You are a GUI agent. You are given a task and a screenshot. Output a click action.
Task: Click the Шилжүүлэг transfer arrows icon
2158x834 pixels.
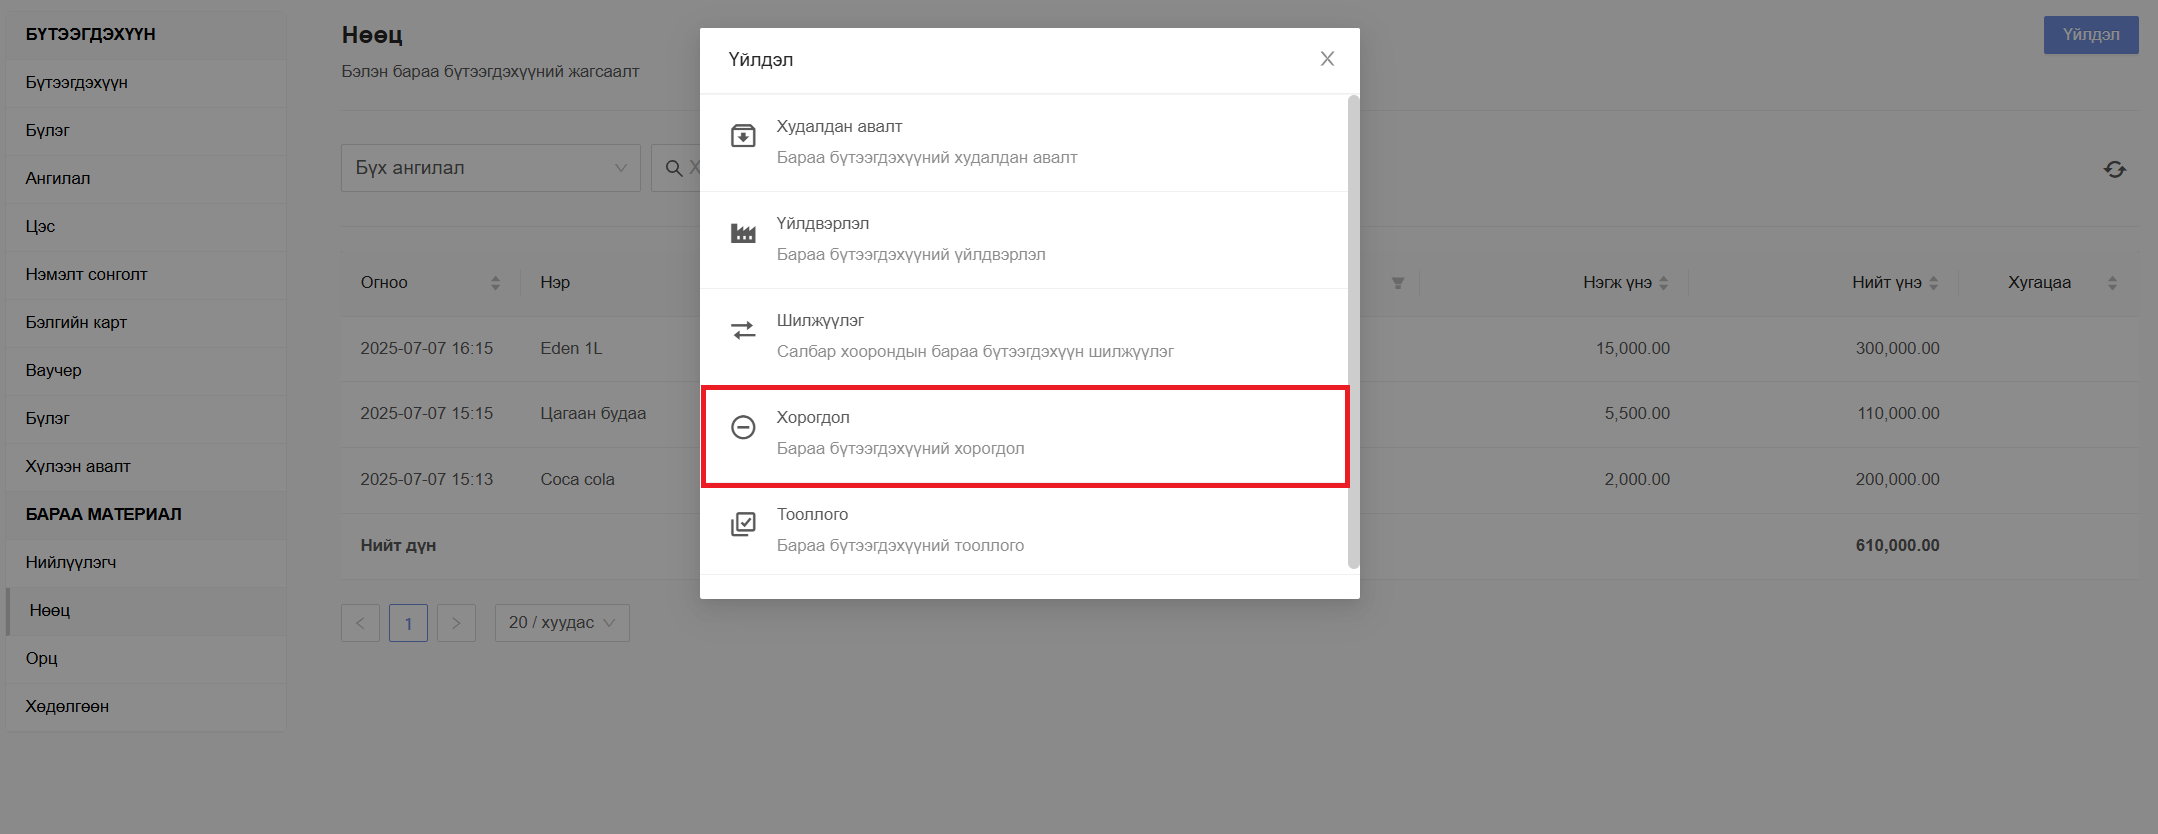743,330
